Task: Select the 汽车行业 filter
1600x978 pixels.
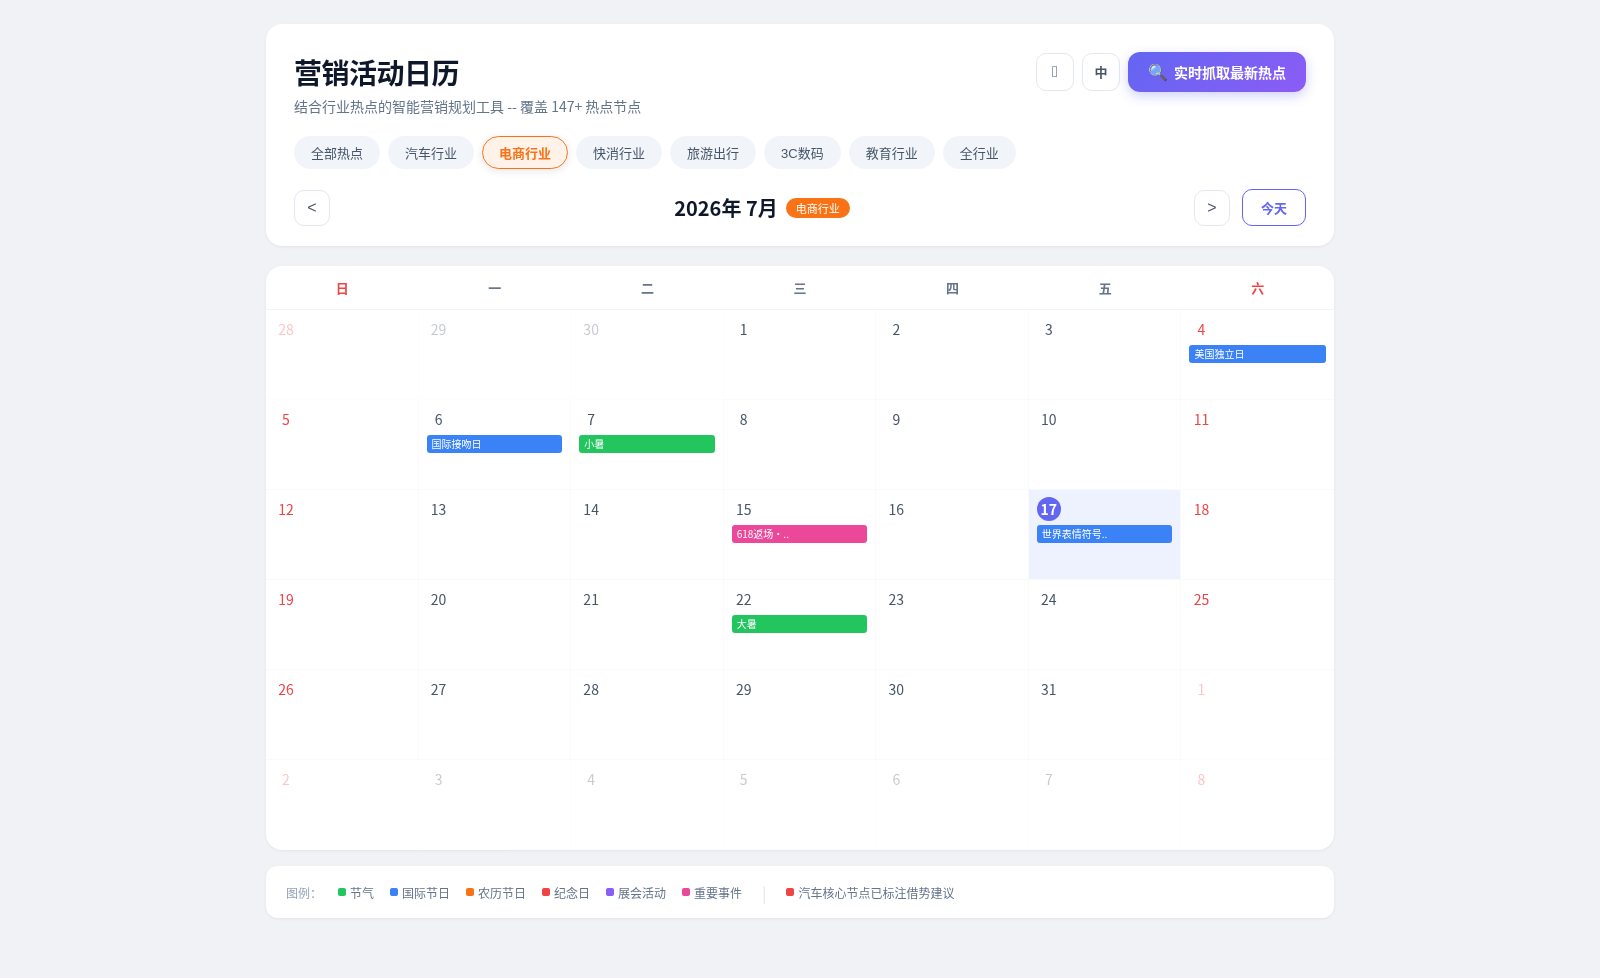Action: (431, 153)
